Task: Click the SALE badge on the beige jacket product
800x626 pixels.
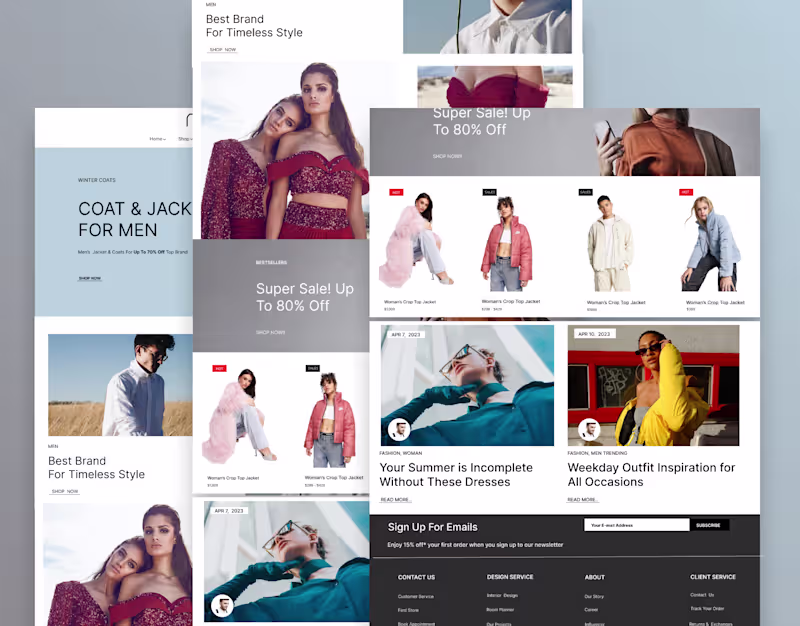Action: (584, 191)
